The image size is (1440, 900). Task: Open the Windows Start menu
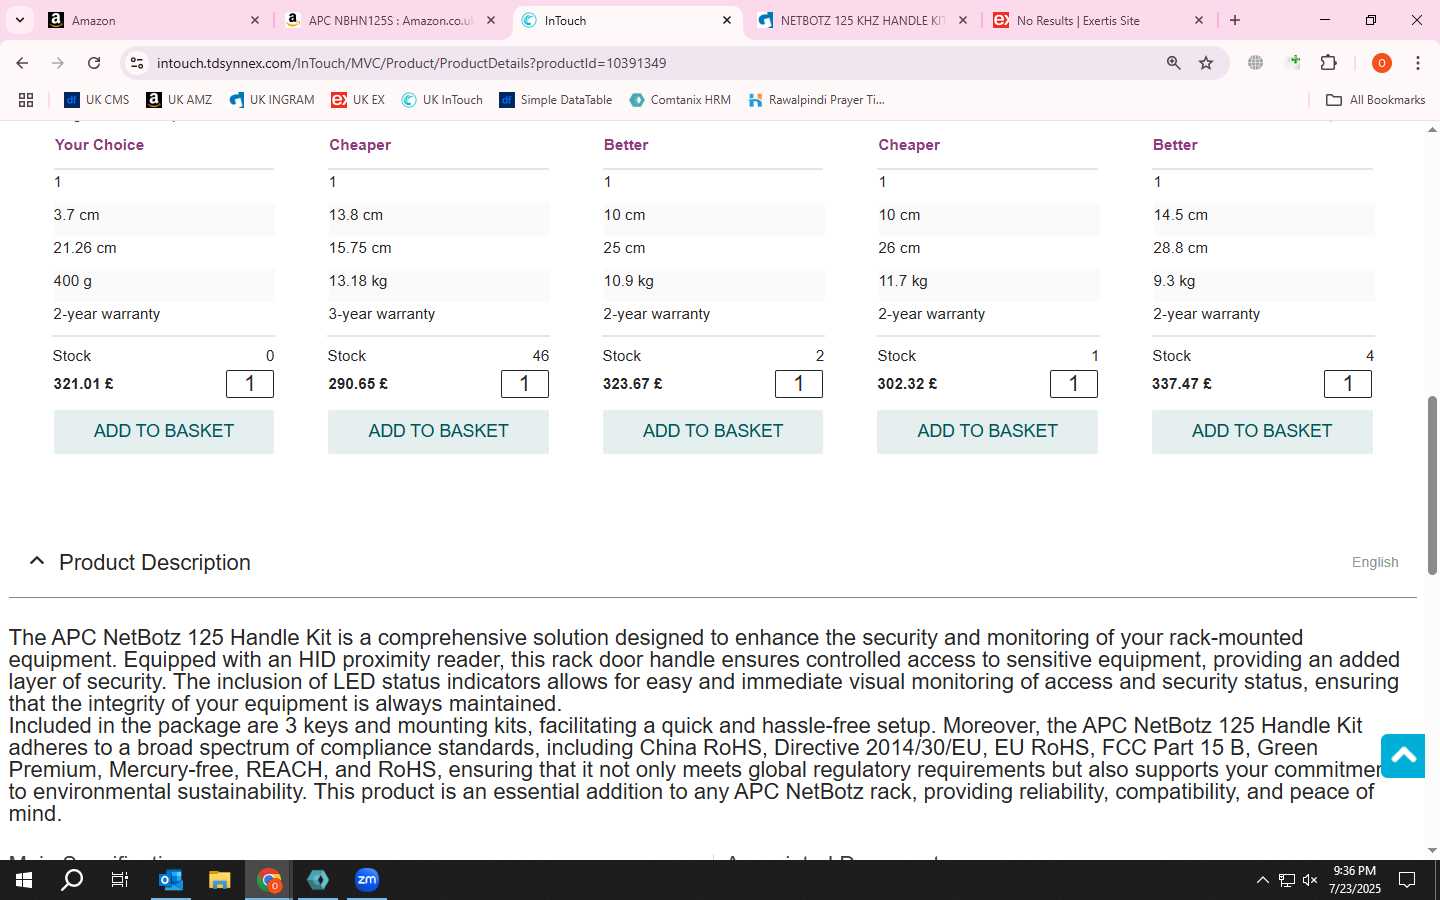click(x=24, y=880)
